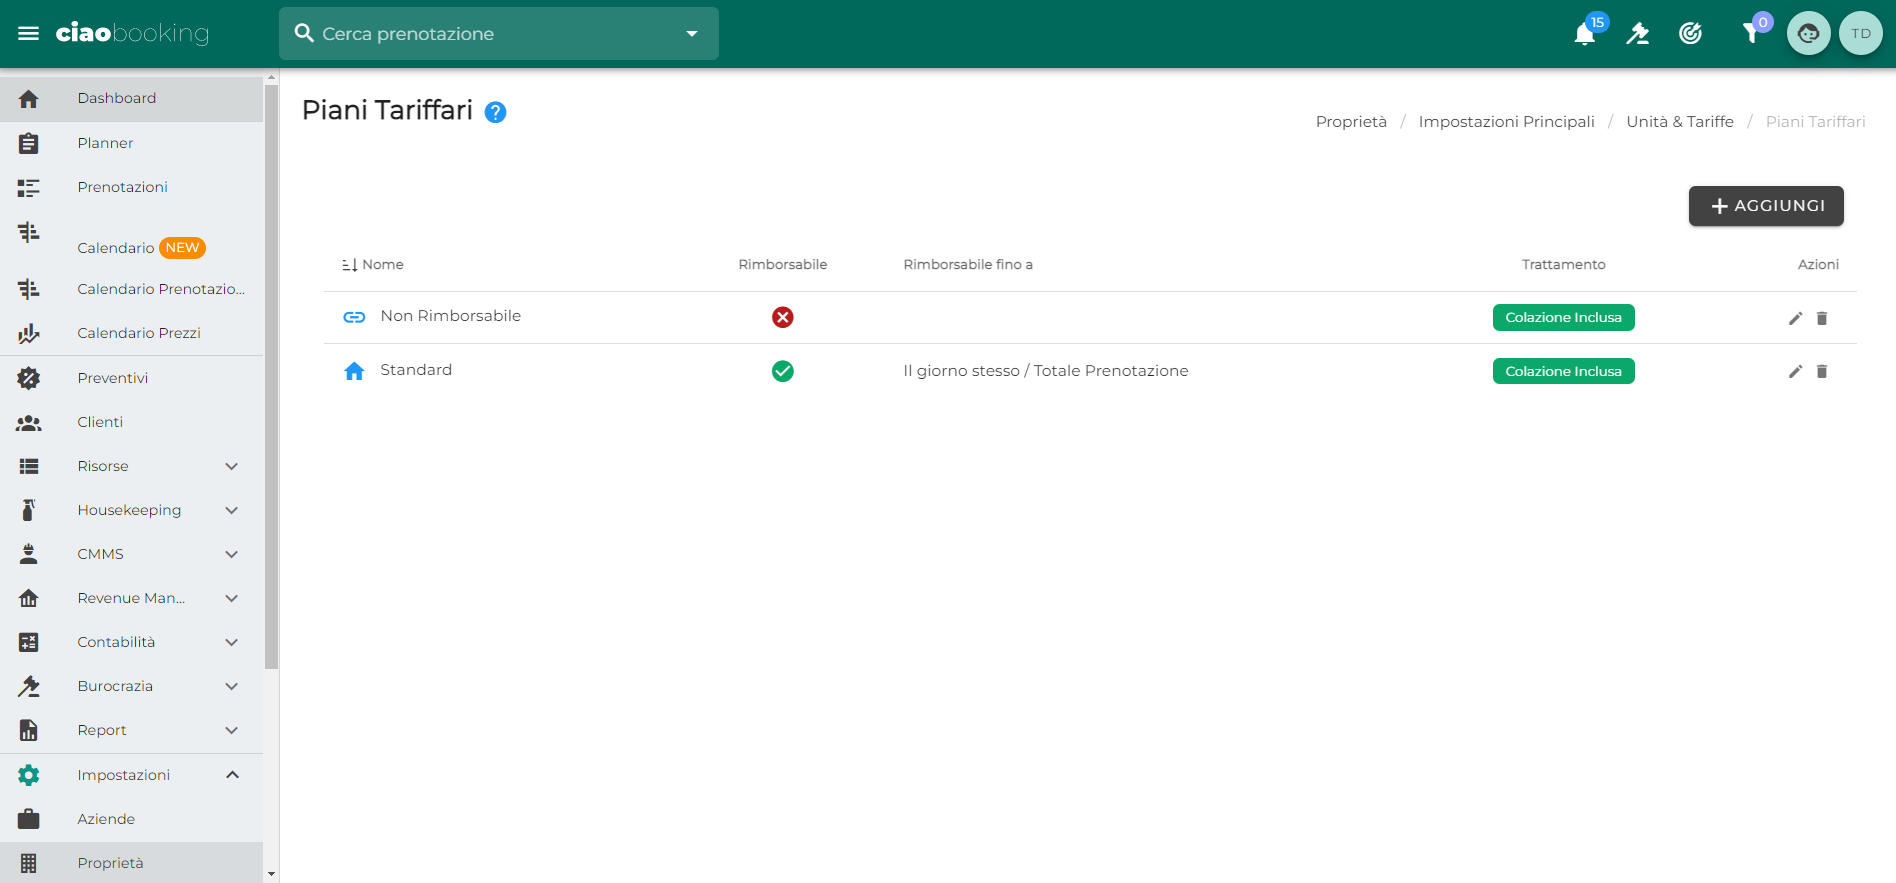Expand the Report submenu
Image resolution: width=1896 pixels, height=883 pixels.
232,730
